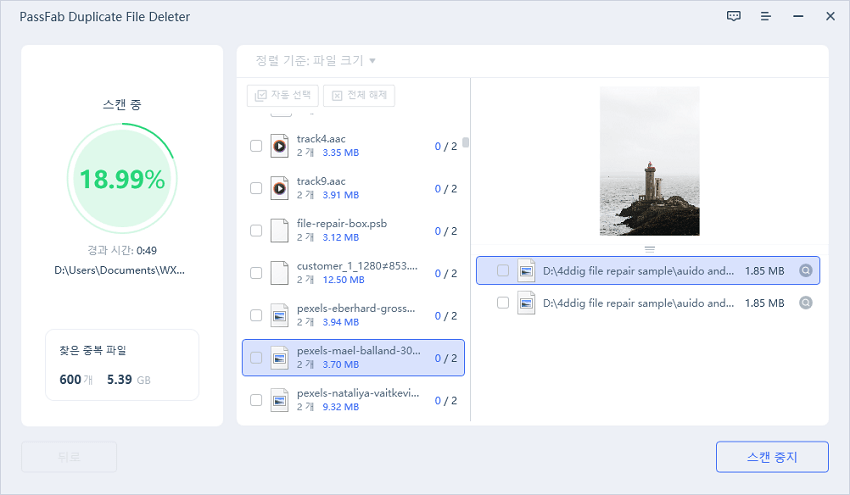Select the second D:\4ddig path row text
This screenshot has width=850, height=495.
pos(639,303)
